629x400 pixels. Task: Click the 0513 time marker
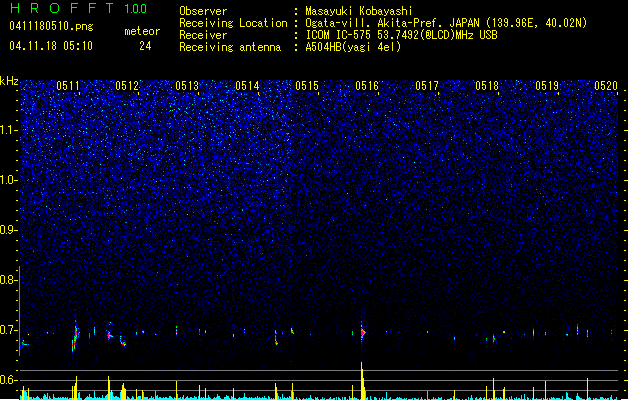coord(187,86)
